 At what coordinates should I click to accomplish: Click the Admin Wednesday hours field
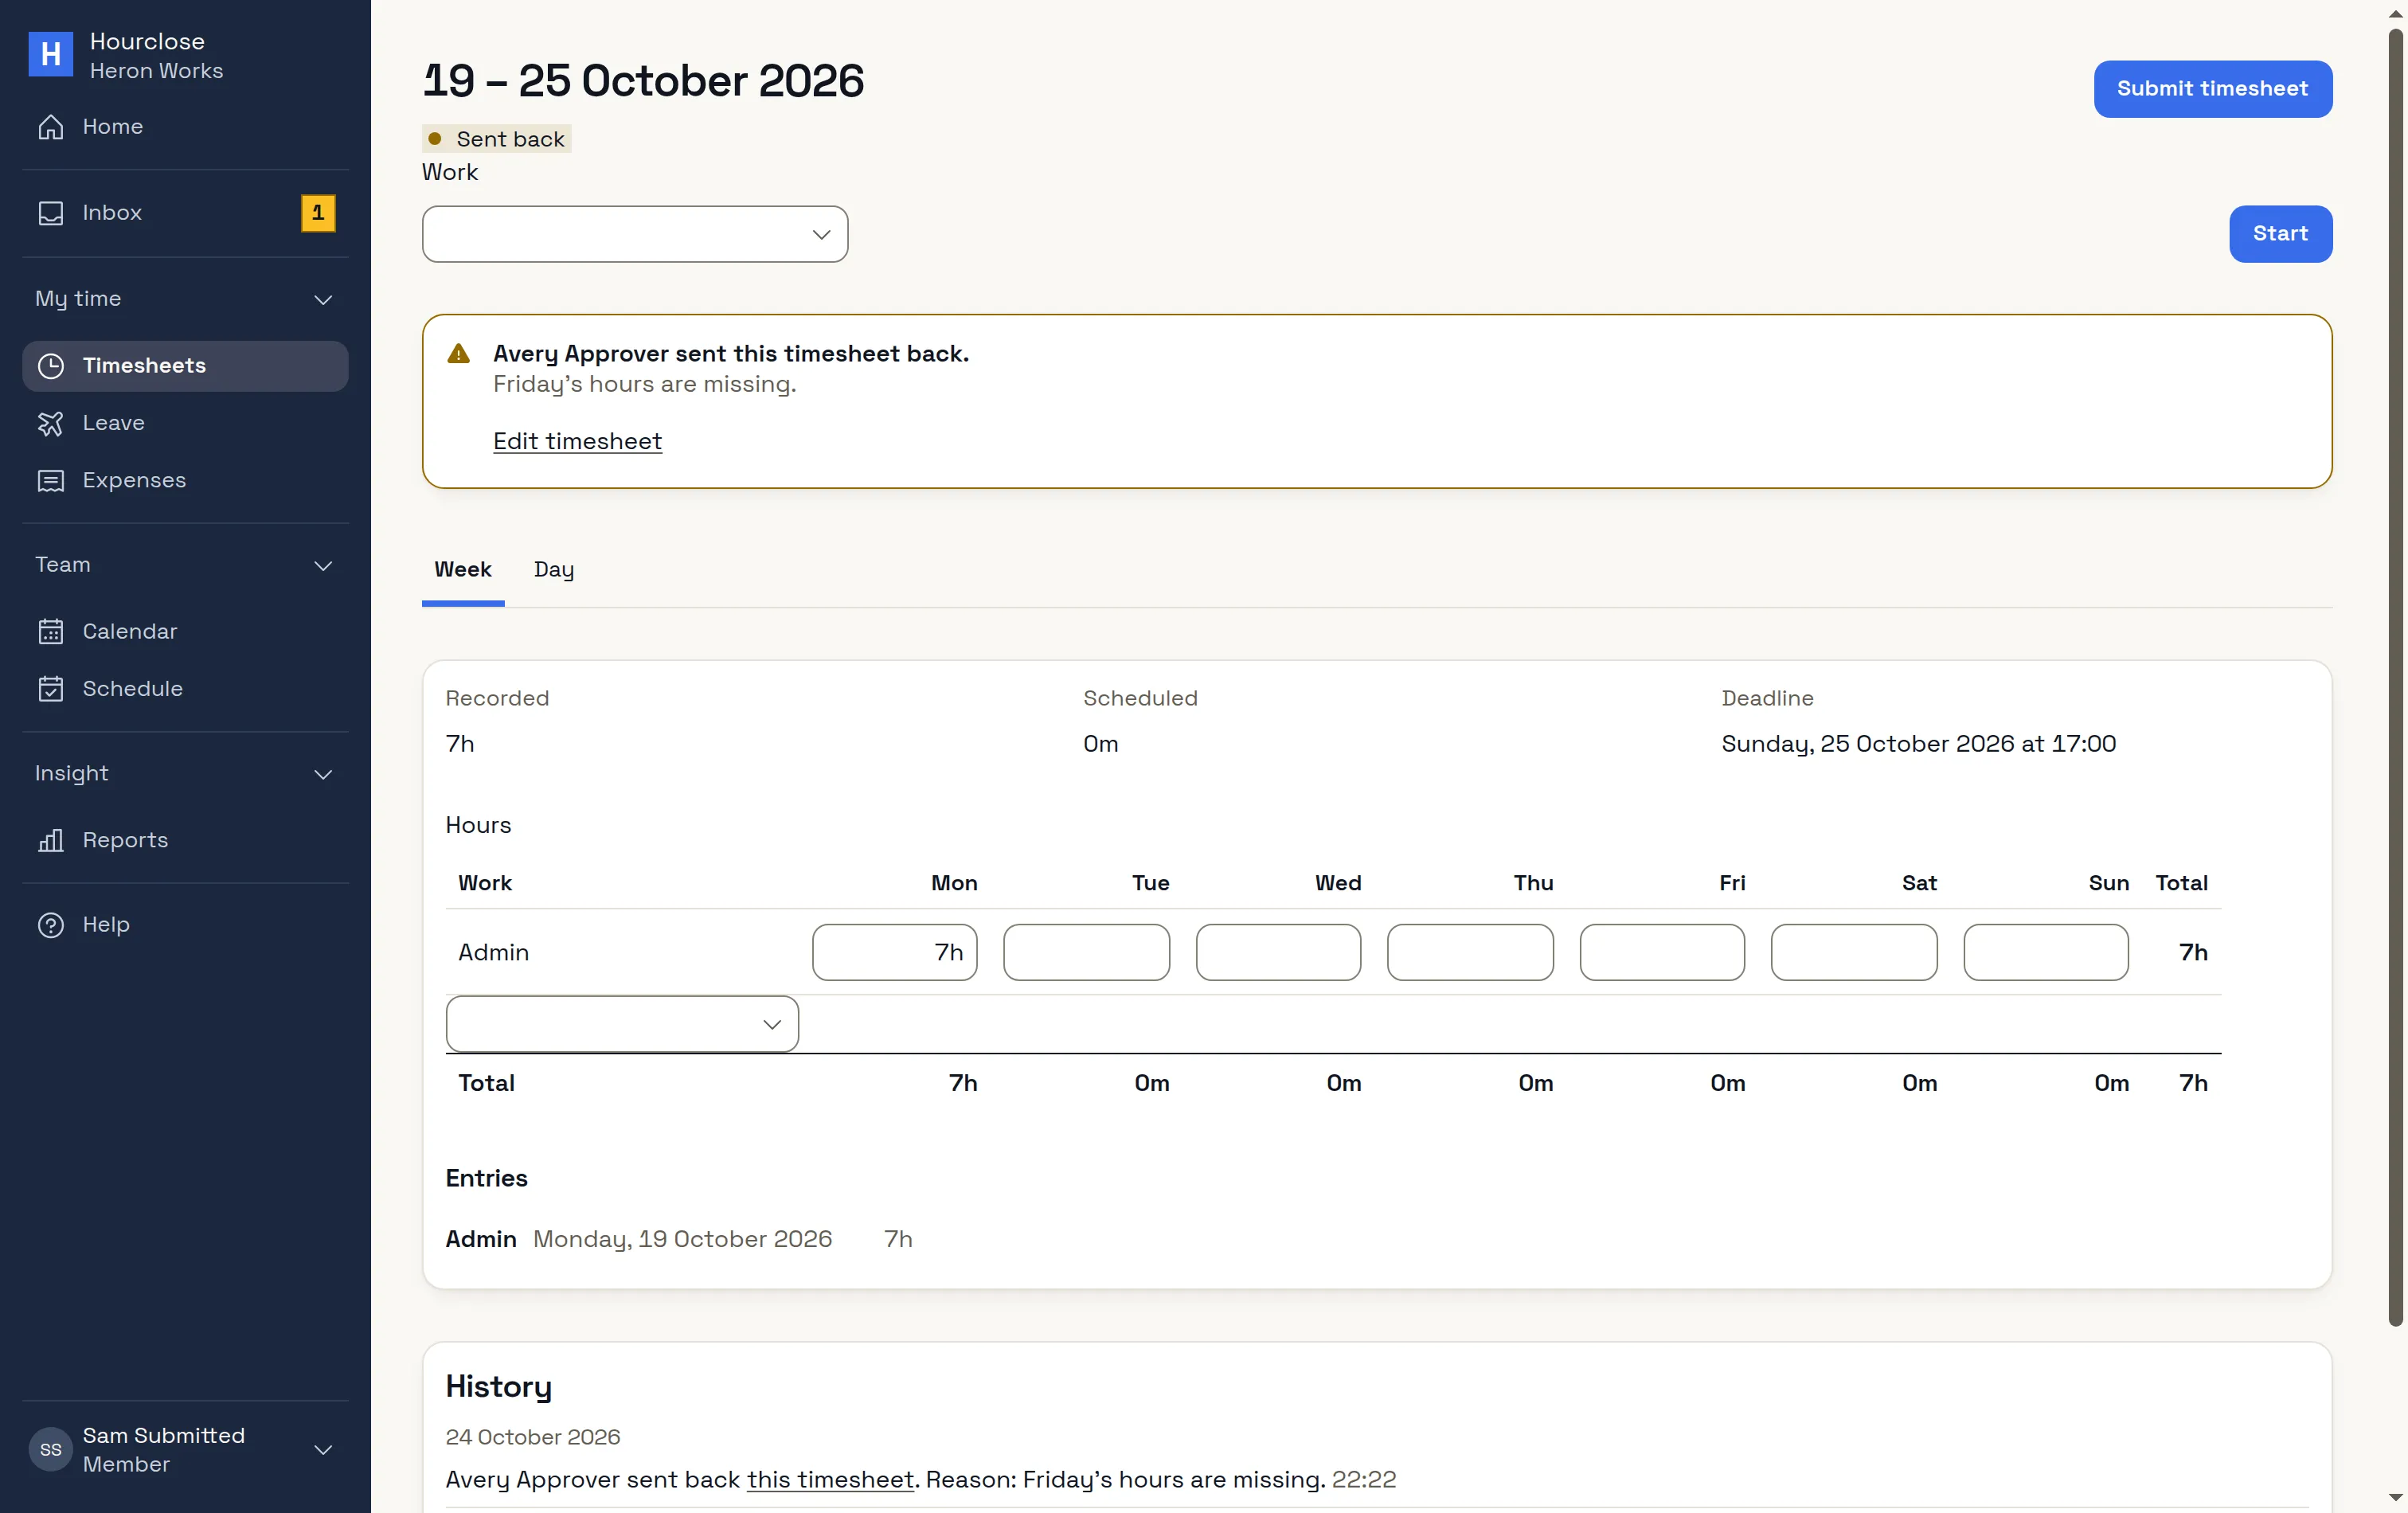click(x=1279, y=952)
